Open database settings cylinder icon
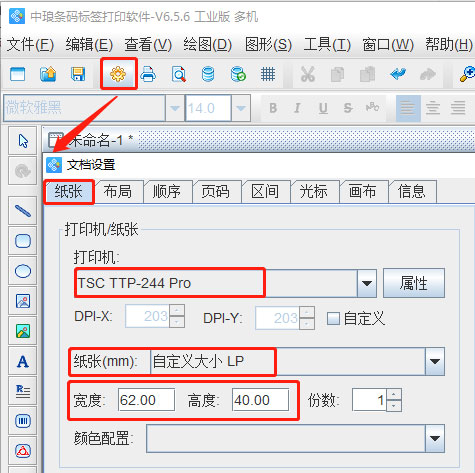The width and height of the screenshot is (475, 473). coord(208,74)
